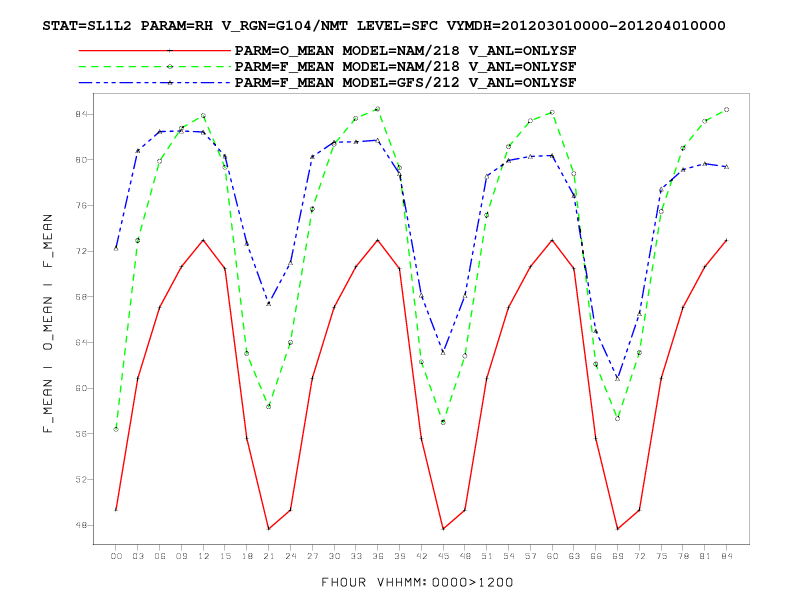Click y-axis tick label 76
792x612 pixels.
click(81, 206)
